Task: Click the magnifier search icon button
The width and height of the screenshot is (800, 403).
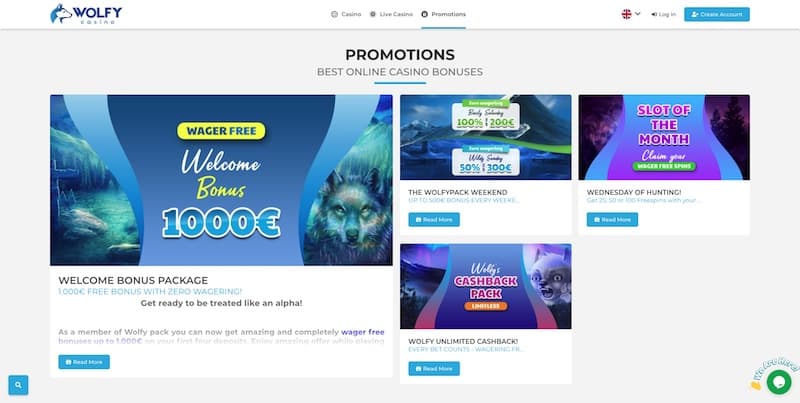Action: [x=18, y=385]
